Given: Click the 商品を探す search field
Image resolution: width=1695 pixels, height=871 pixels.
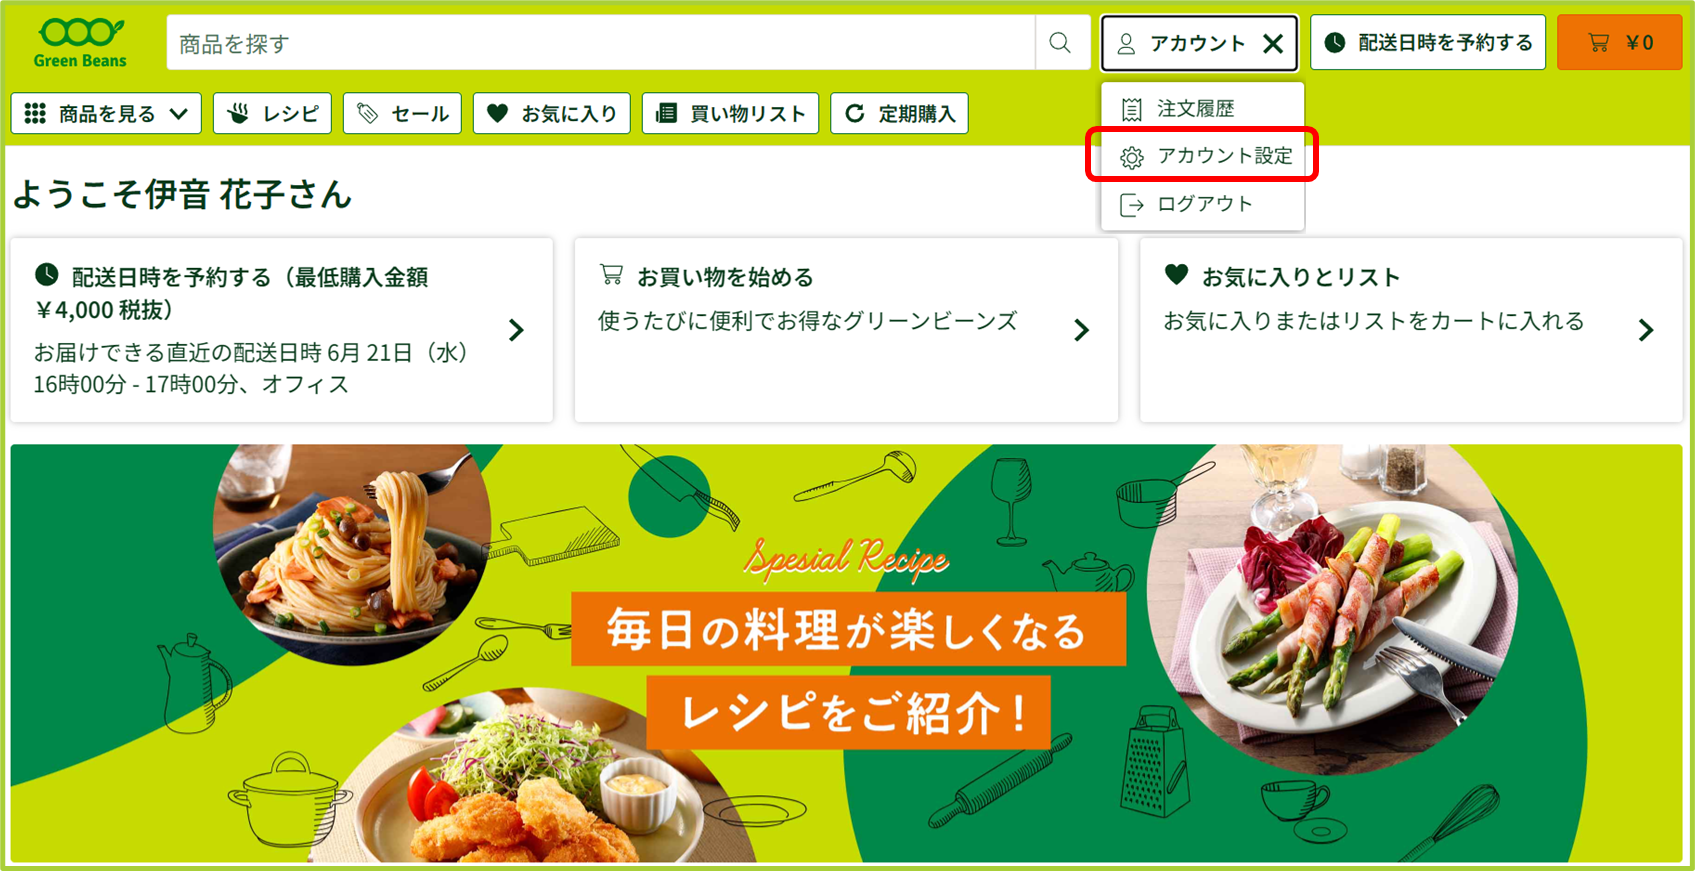Looking at the screenshot, I should (600, 43).
